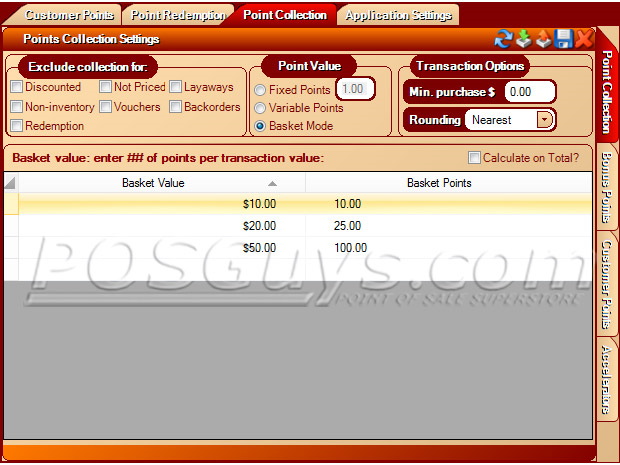Click row selector of the $10.00 row
The image size is (620, 465).
[x=11, y=204]
